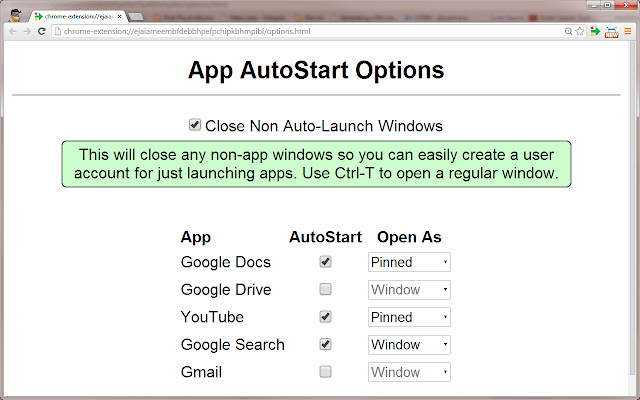Enable AutoStart for Gmail
The image size is (640, 400).
point(325,372)
